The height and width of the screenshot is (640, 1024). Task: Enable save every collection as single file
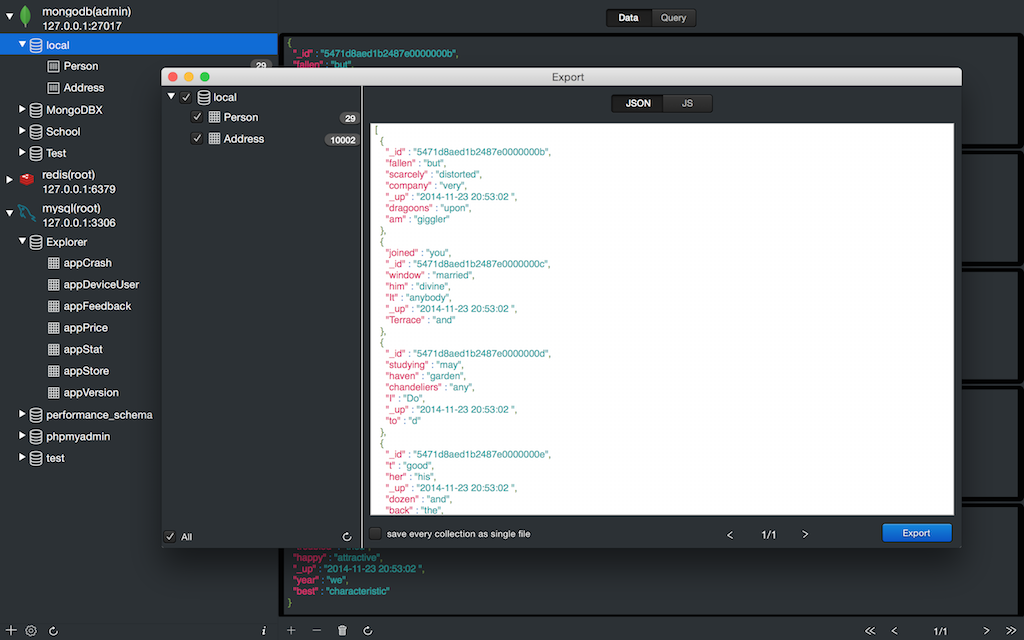(376, 534)
